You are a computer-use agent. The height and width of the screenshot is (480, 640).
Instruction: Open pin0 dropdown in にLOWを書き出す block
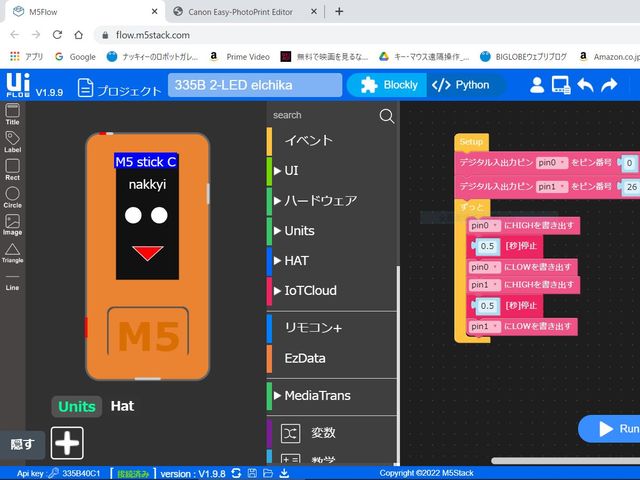click(x=484, y=267)
